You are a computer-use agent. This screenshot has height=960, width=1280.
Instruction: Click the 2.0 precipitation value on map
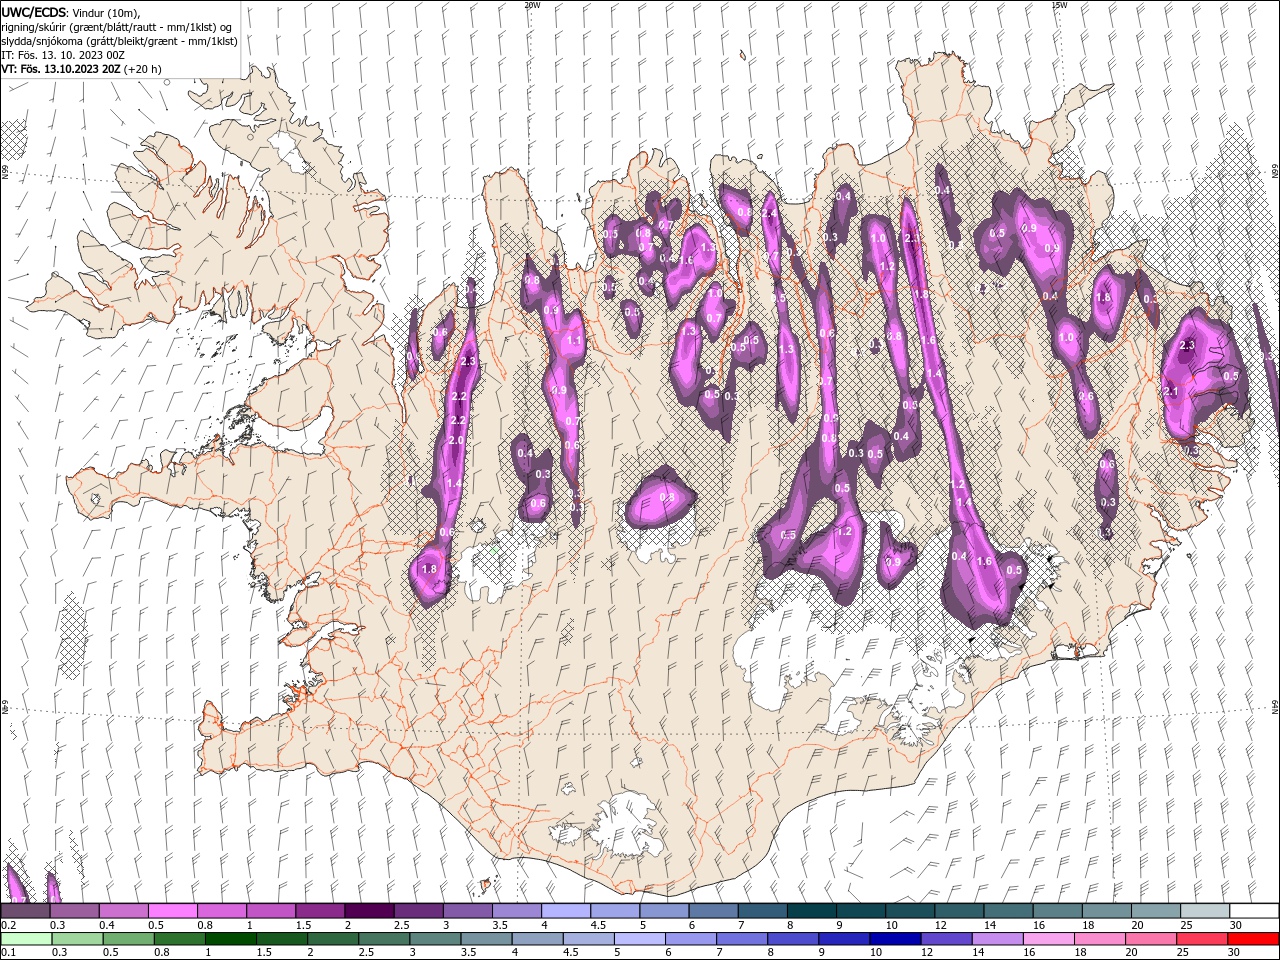click(456, 441)
